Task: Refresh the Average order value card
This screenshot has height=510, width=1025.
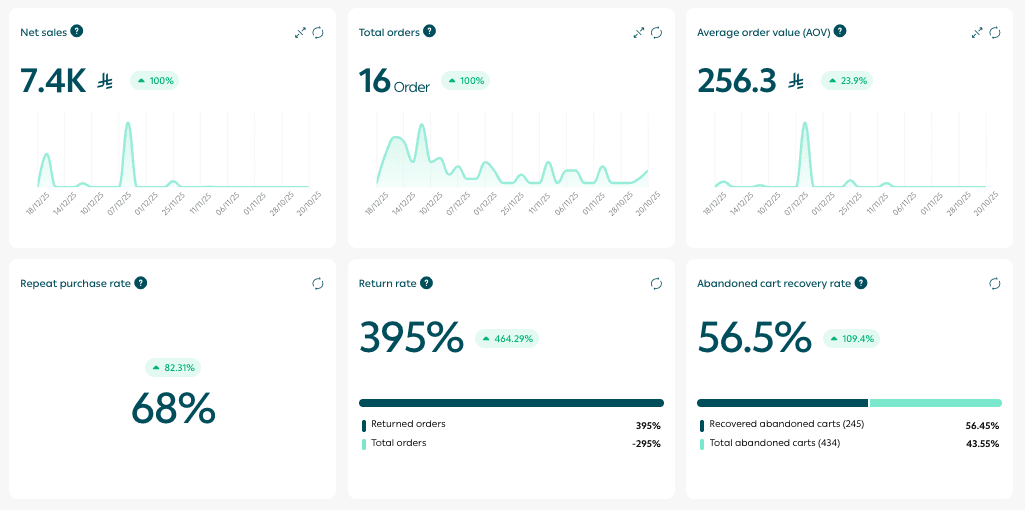Action: tap(995, 32)
